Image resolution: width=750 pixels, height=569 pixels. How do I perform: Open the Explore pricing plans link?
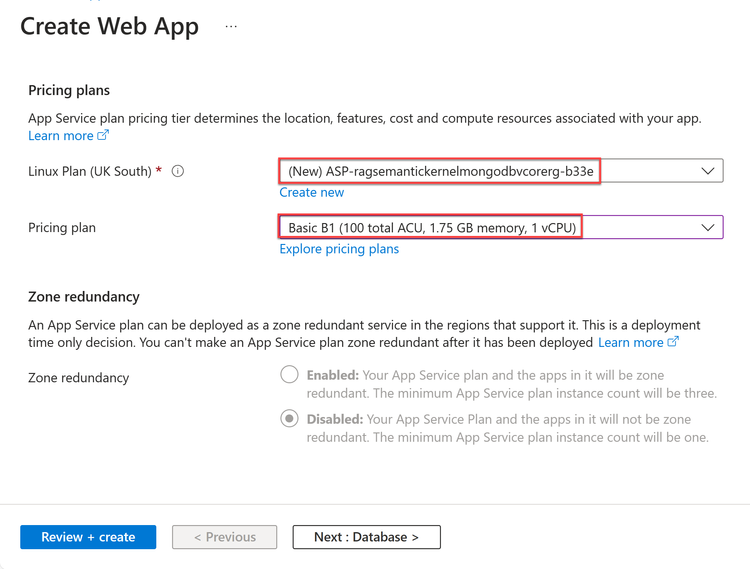[x=339, y=249]
